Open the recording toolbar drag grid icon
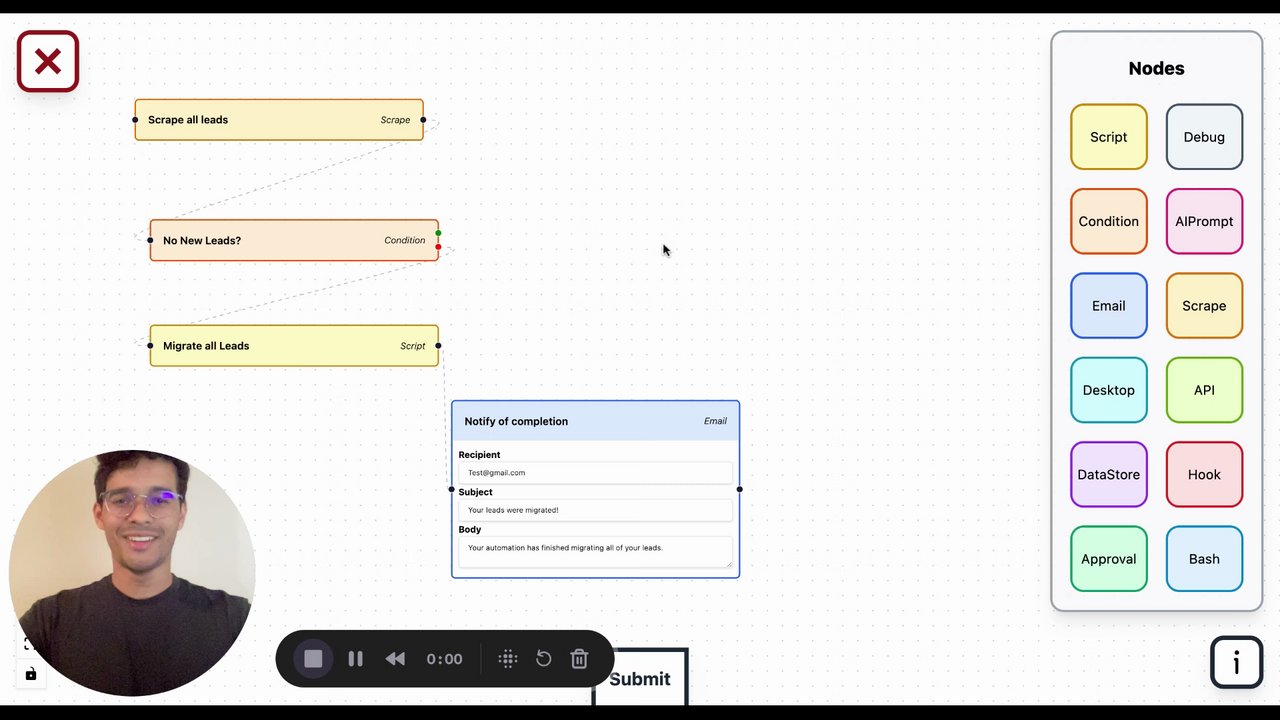The image size is (1280, 720). pos(508,659)
